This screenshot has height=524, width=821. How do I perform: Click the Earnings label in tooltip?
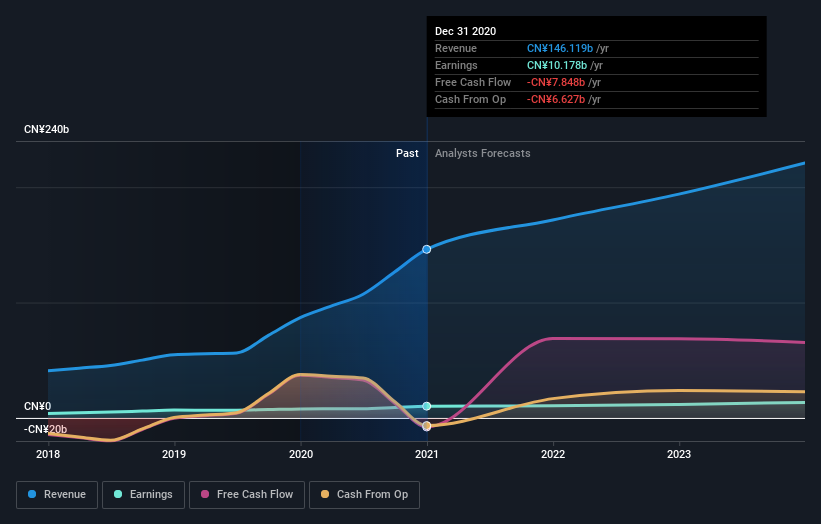click(456, 65)
